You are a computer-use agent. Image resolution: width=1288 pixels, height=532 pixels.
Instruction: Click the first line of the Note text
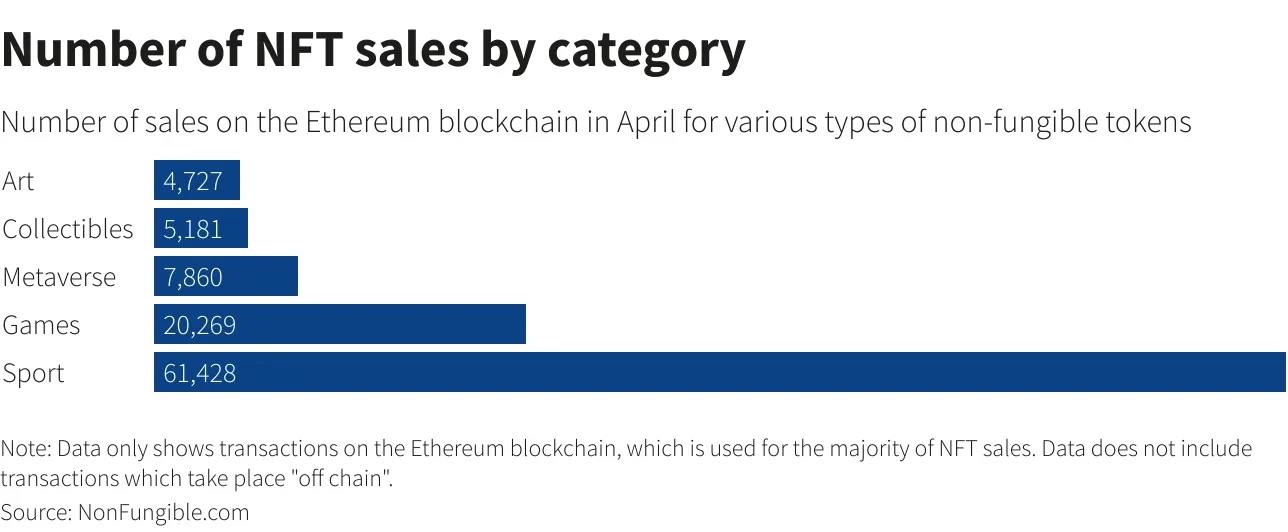pyautogui.click(x=626, y=448)
